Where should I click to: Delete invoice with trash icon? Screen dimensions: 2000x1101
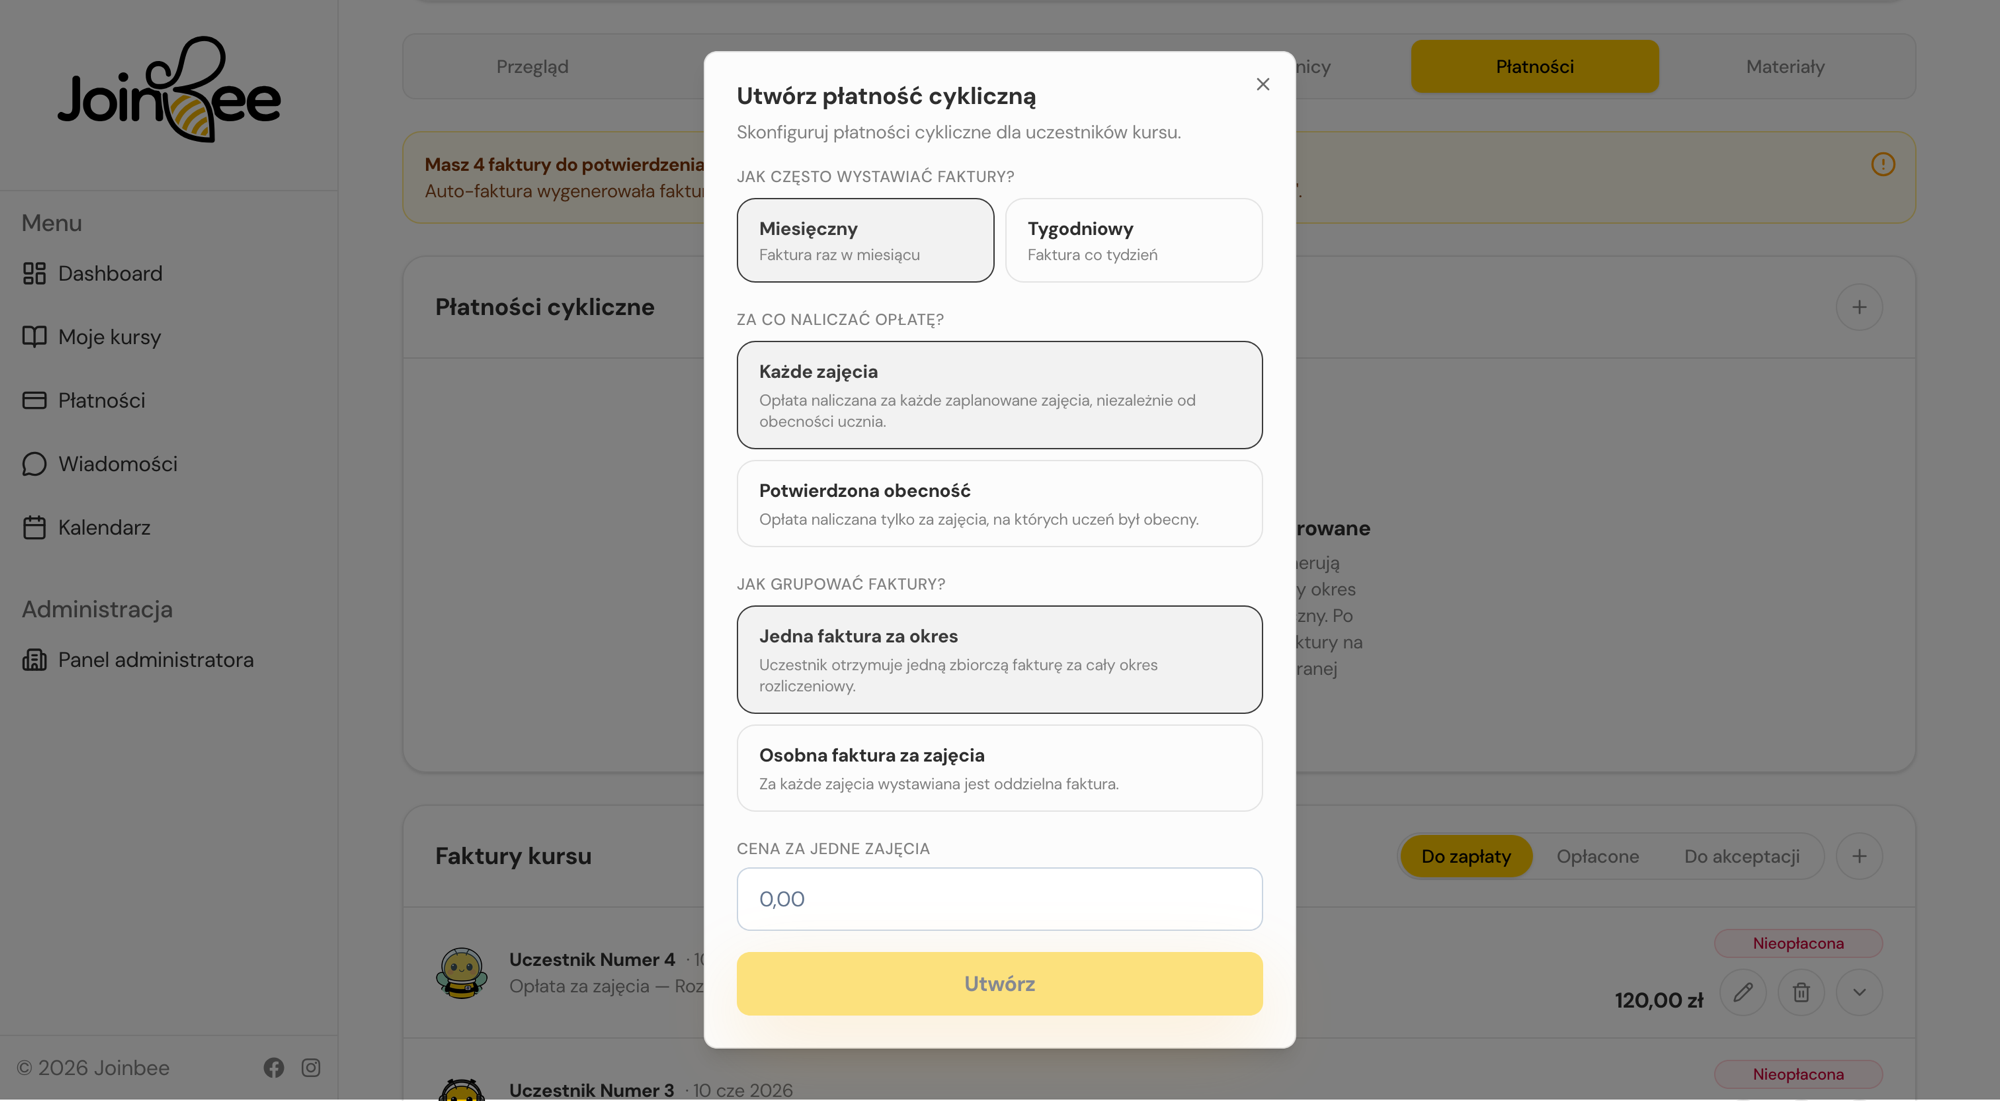tap(1801, 992)
